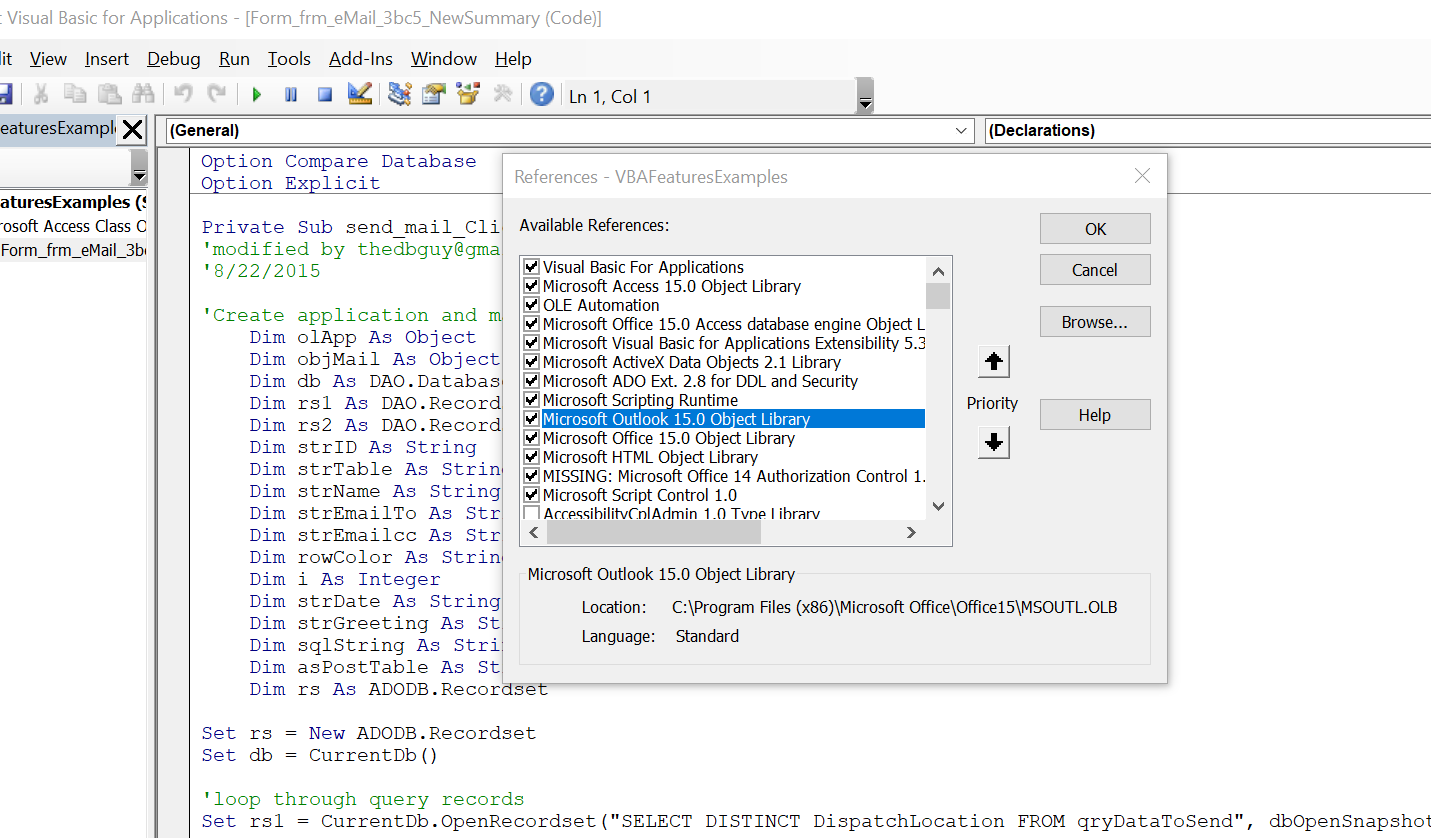
Task: Open the Run menu
Action: pos(234,59)
